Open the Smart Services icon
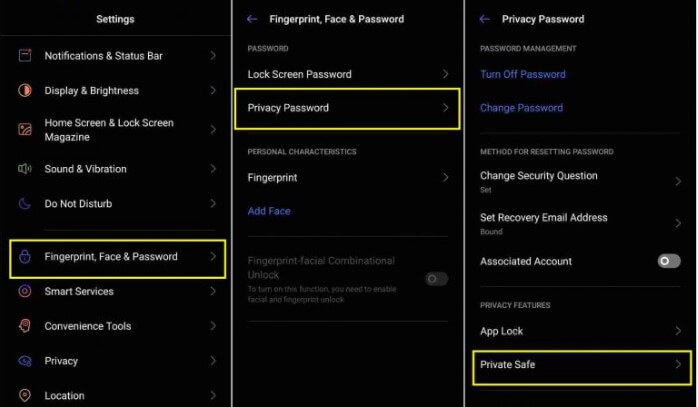The width and height of the screenshot is (698, 407). 25,291
